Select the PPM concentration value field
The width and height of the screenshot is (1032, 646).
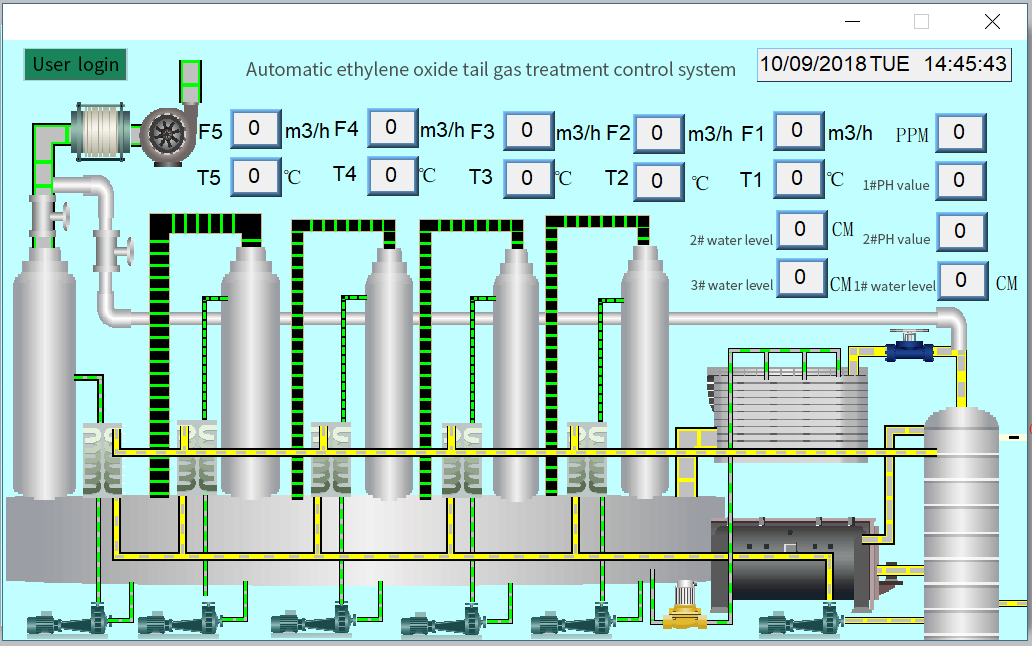coord(960,132)
